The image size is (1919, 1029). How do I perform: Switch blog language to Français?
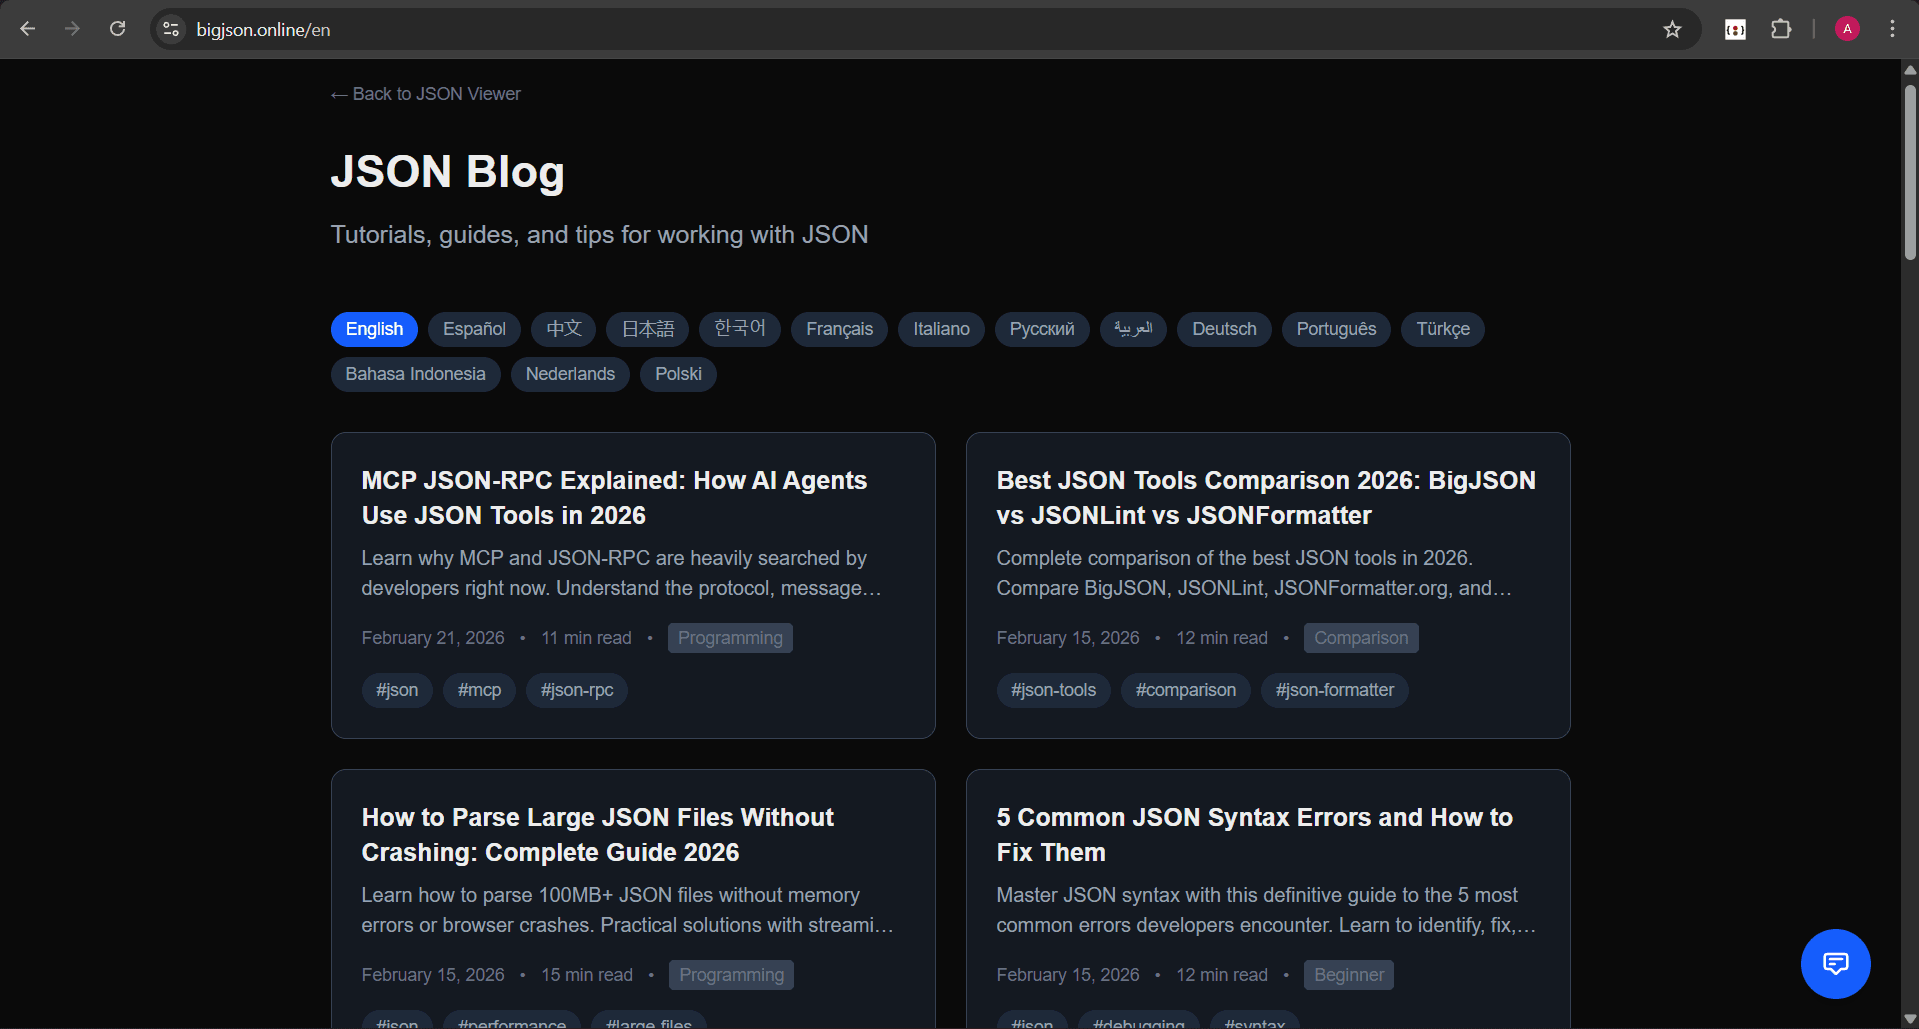[839, 329]
